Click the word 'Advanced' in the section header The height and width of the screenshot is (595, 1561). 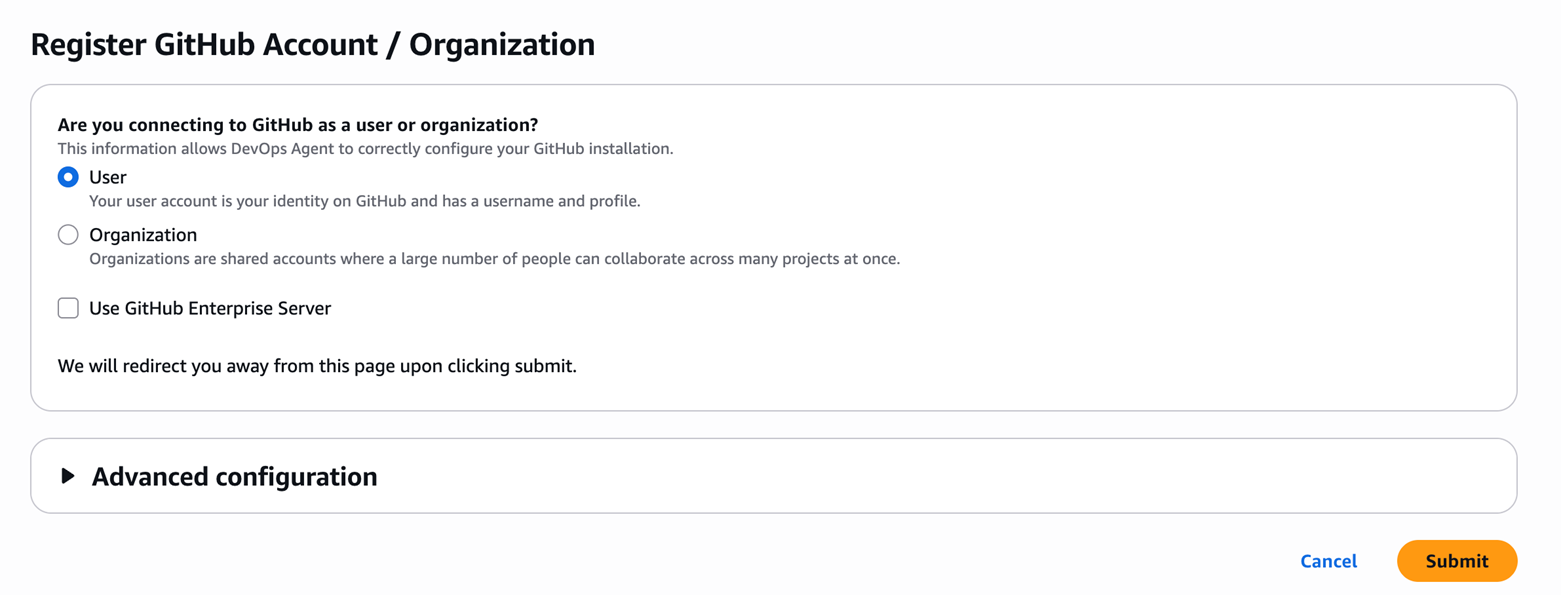(x=150, y=476)
